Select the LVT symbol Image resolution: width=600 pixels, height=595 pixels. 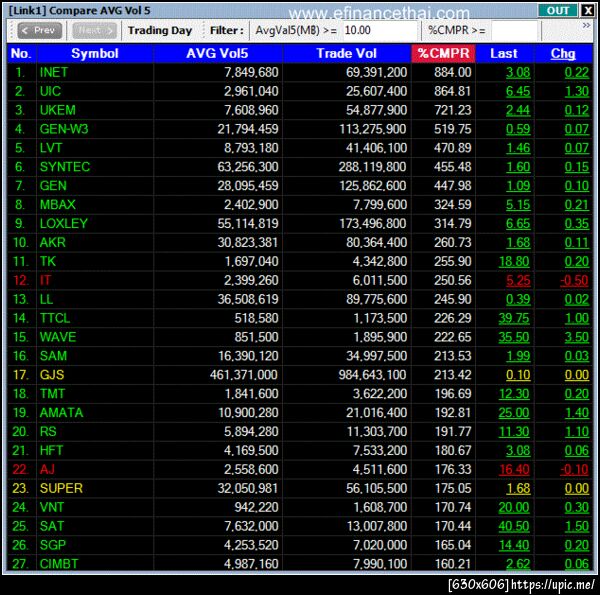click(x=51, y=148)
